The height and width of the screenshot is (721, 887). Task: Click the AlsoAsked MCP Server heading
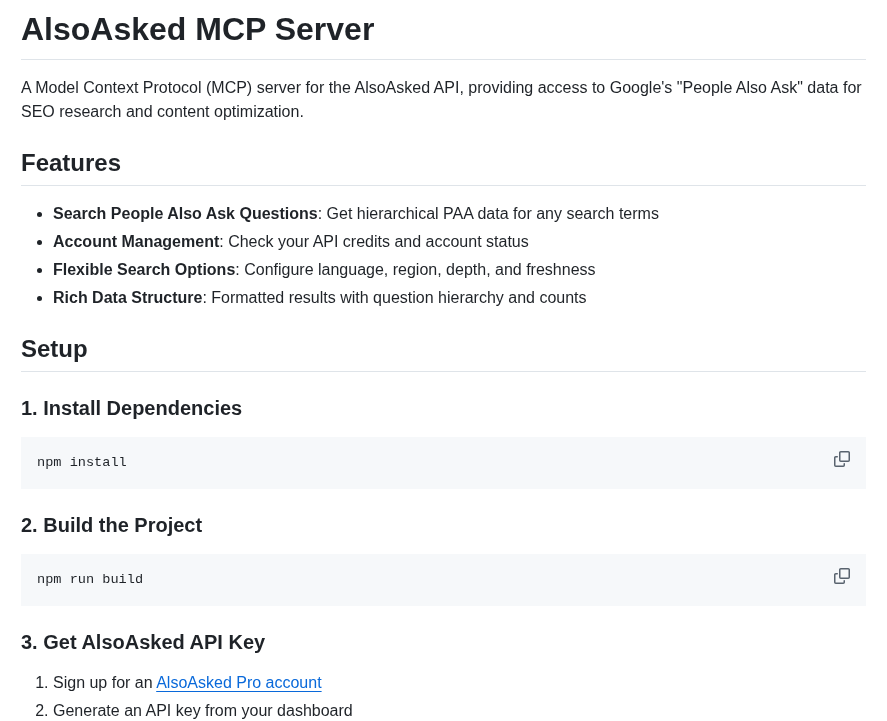tap(197, 29)
